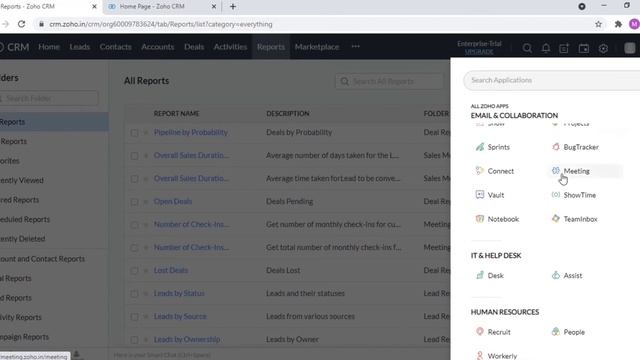Go to the Activities module

(x=230, y=47)
